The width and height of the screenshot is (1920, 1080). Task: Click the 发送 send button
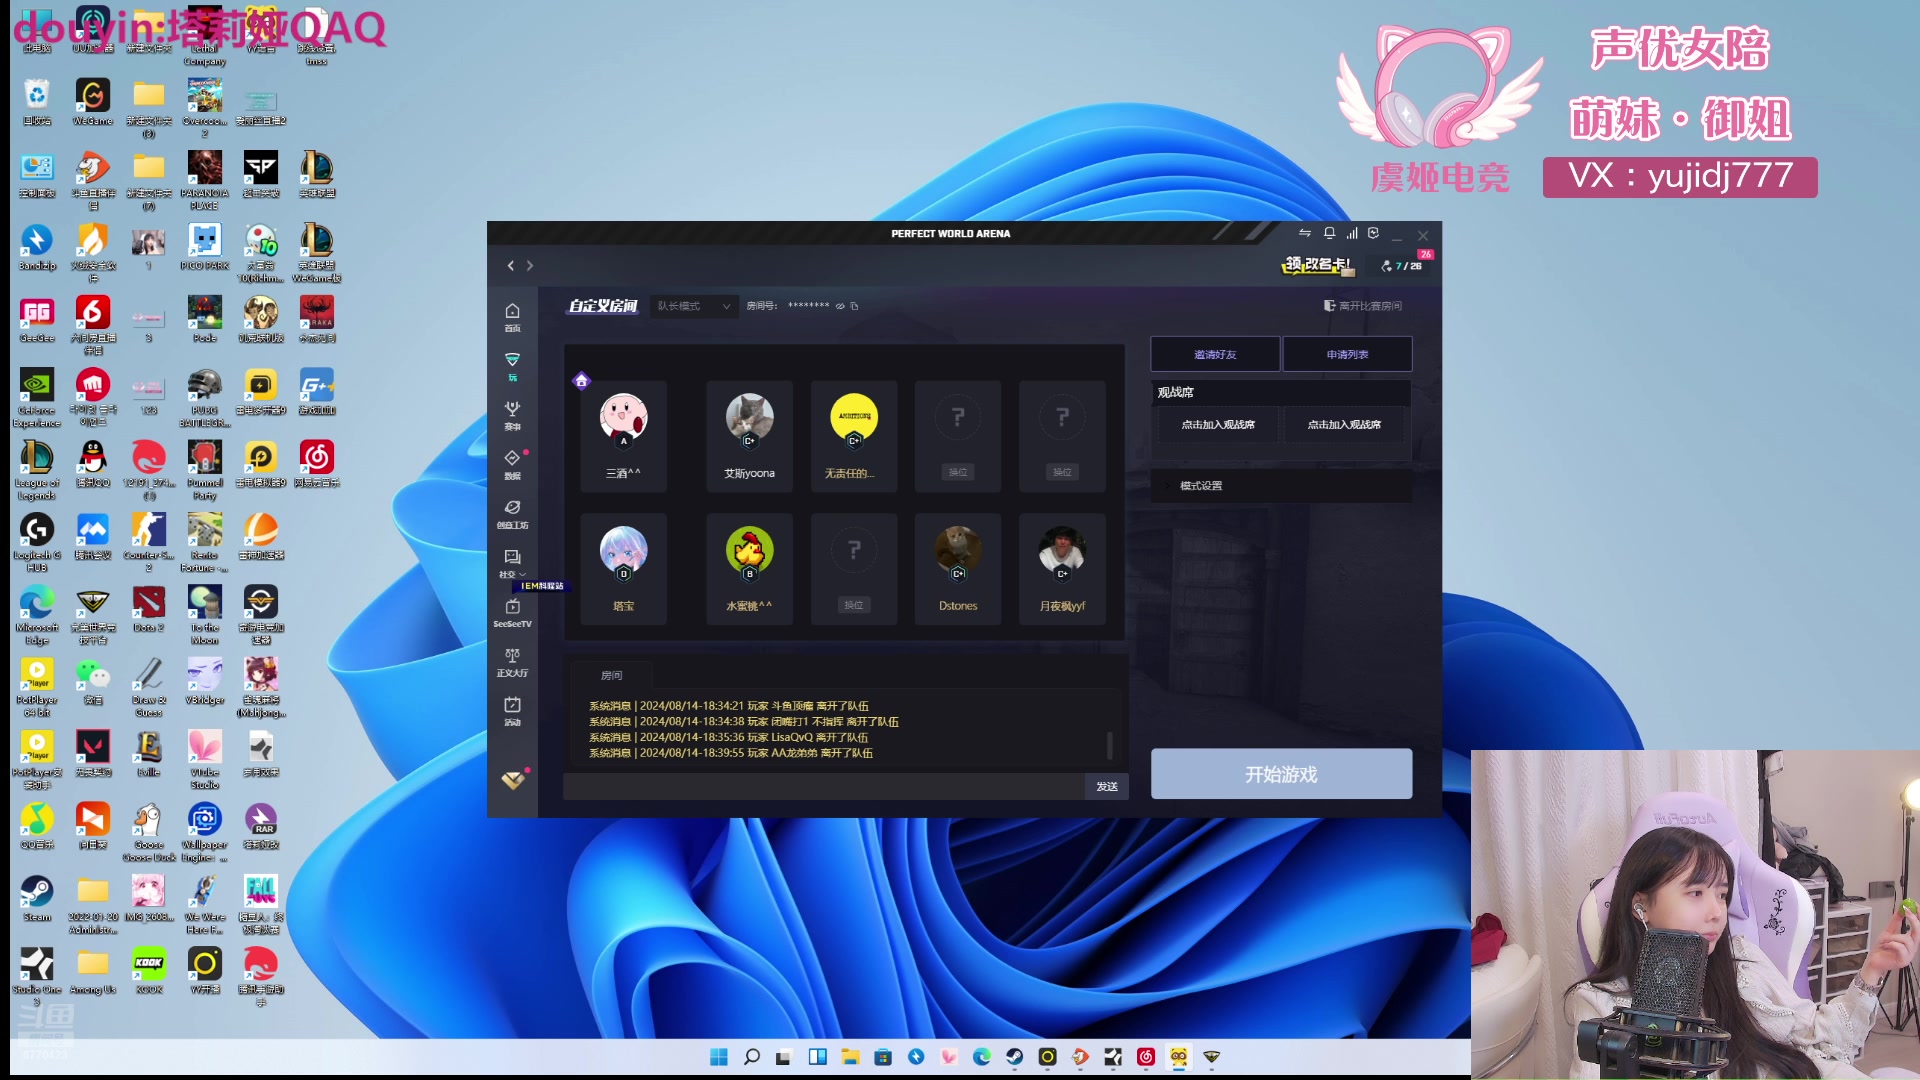[1107, 786]
